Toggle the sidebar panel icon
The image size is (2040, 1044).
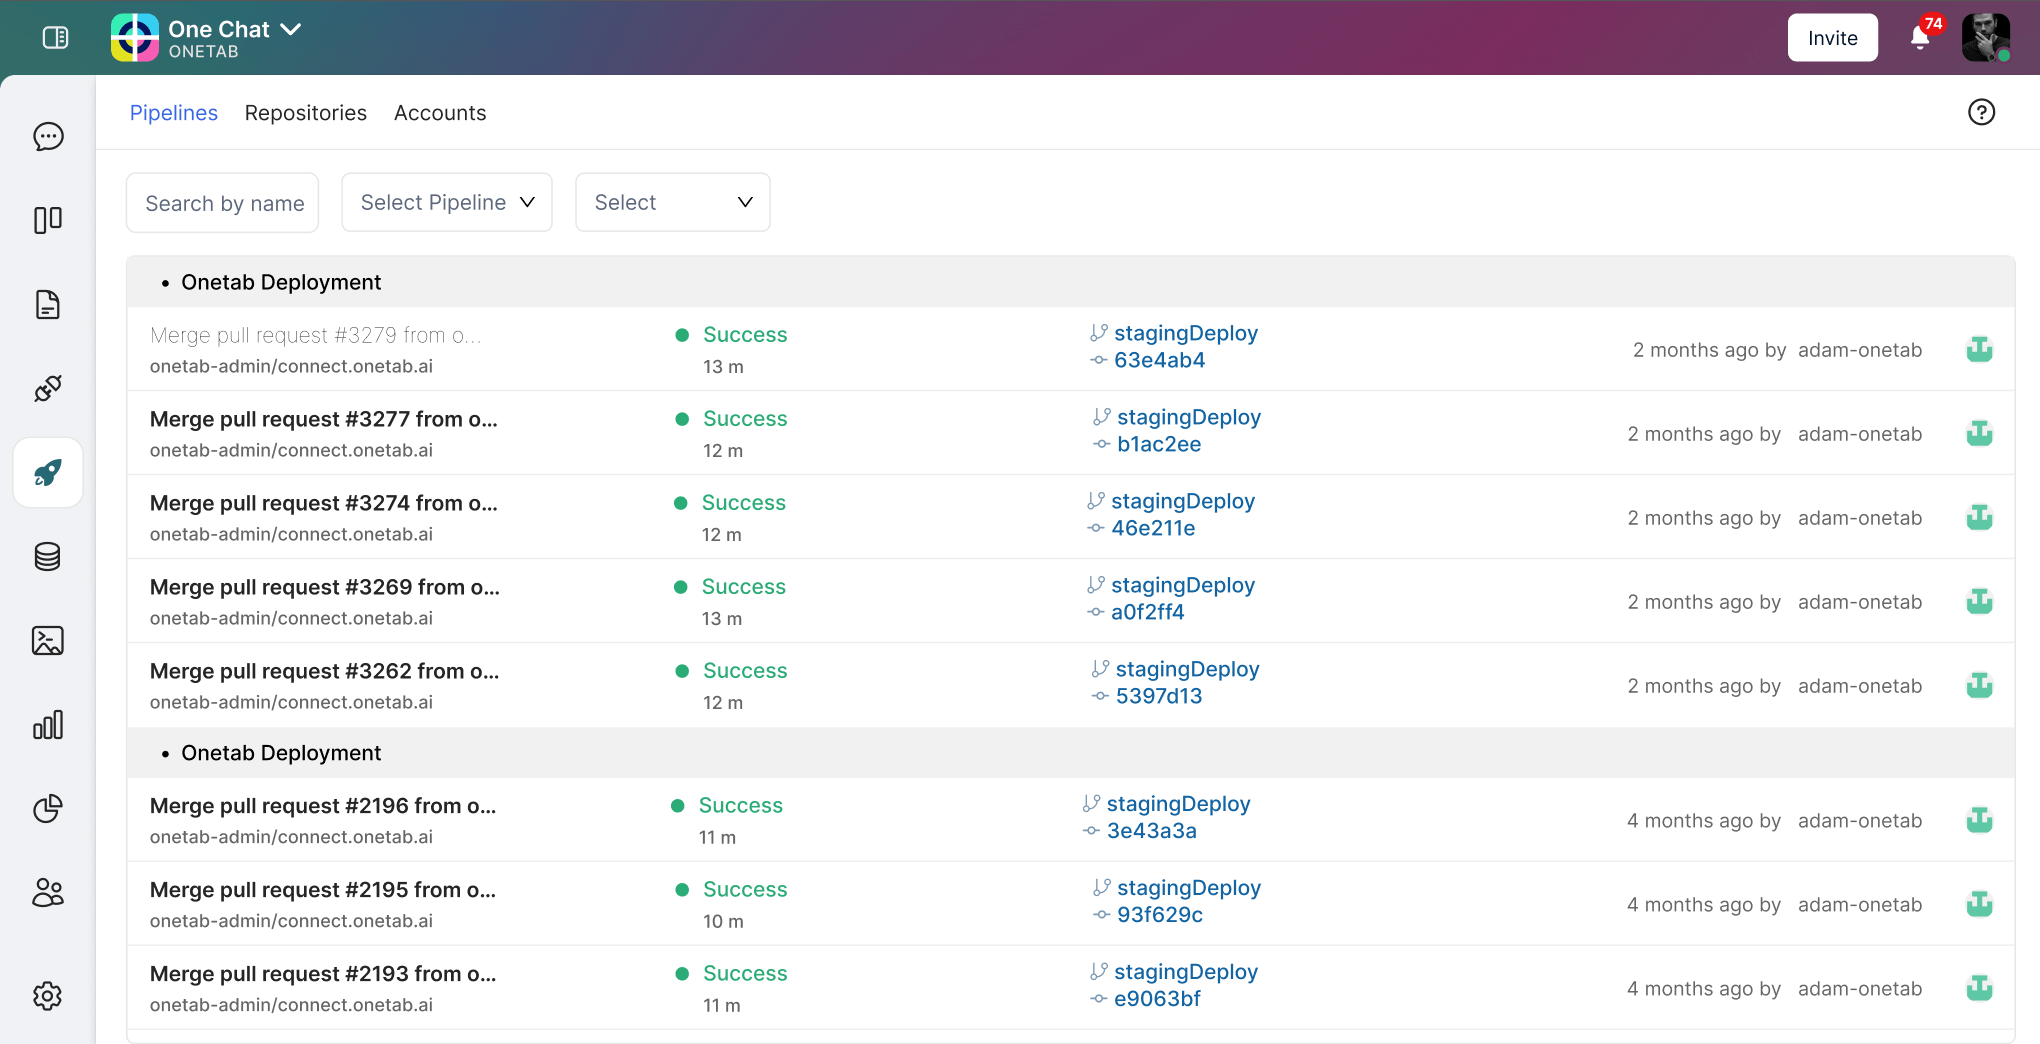coord(56,38)
